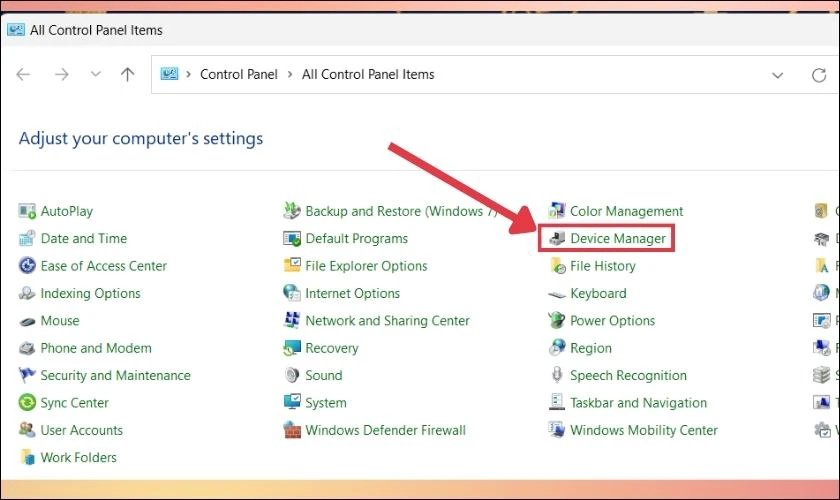840x500 pixels.
Task: Open the Network and Sharing Center link
Action: (x=387, y=320)
